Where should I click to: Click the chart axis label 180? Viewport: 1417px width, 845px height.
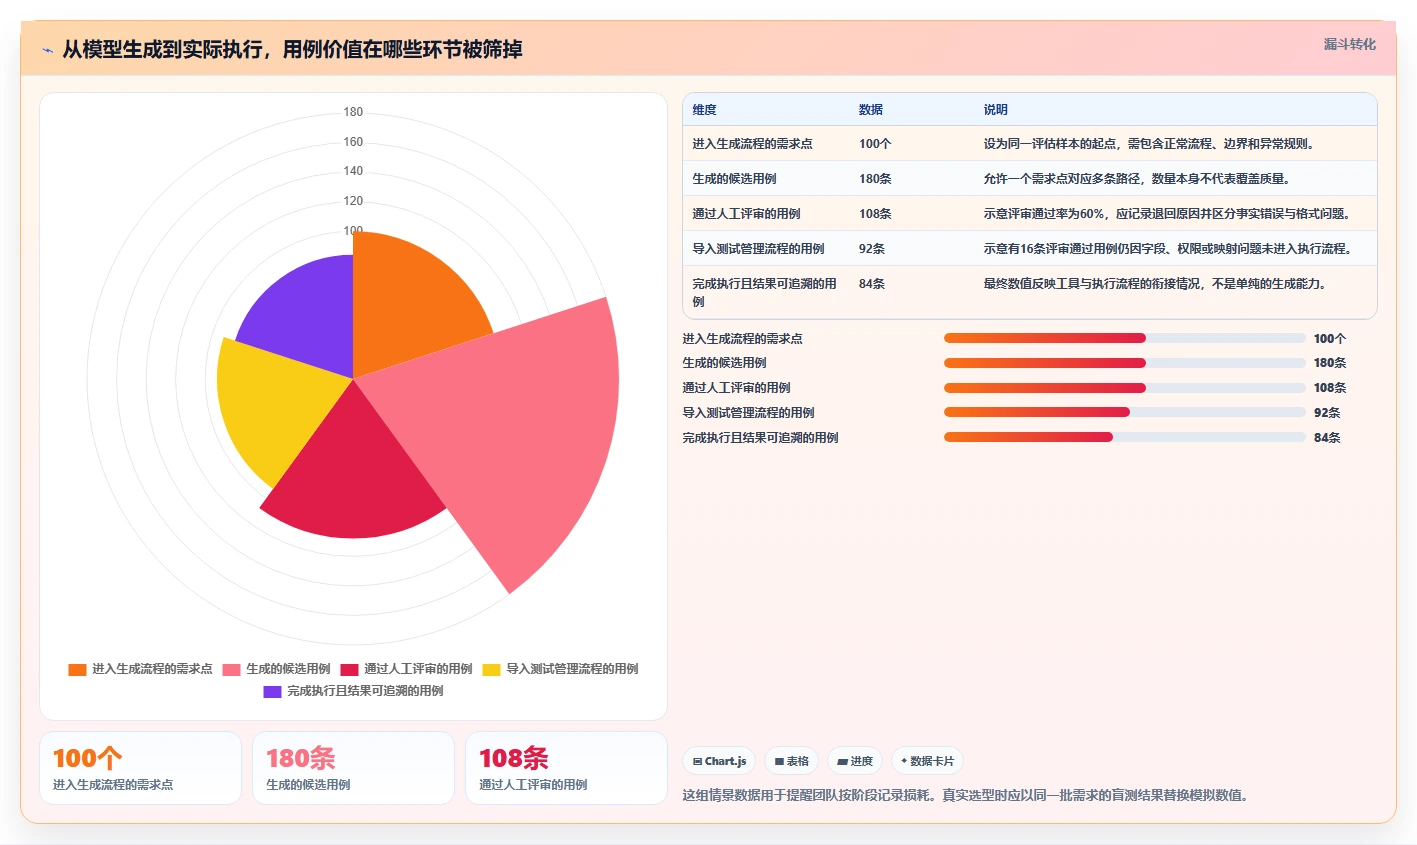point(353,112)
